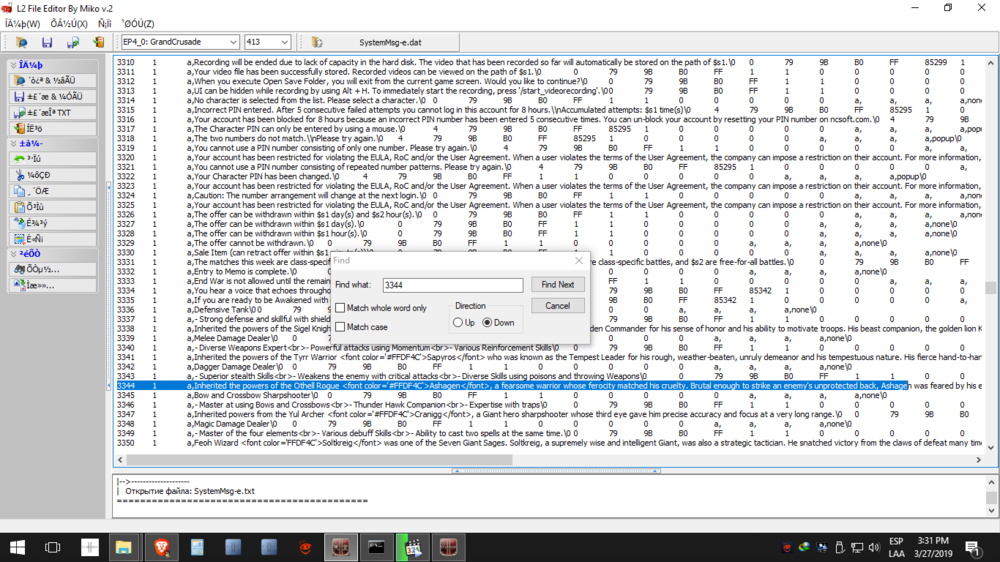The width and height of the screenshot is (1000, 562).
Task: Open Brave browser from the taskbar
Action: tap(160, 547)
